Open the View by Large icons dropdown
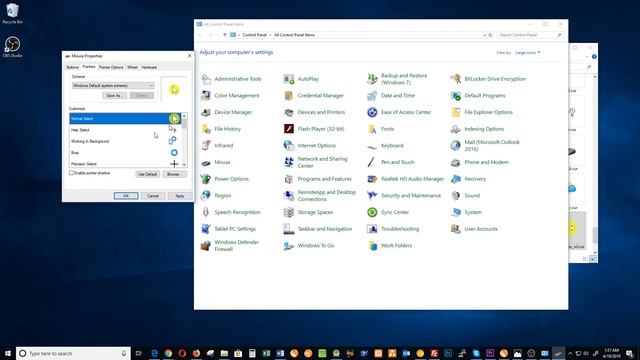 click(527, 53)
